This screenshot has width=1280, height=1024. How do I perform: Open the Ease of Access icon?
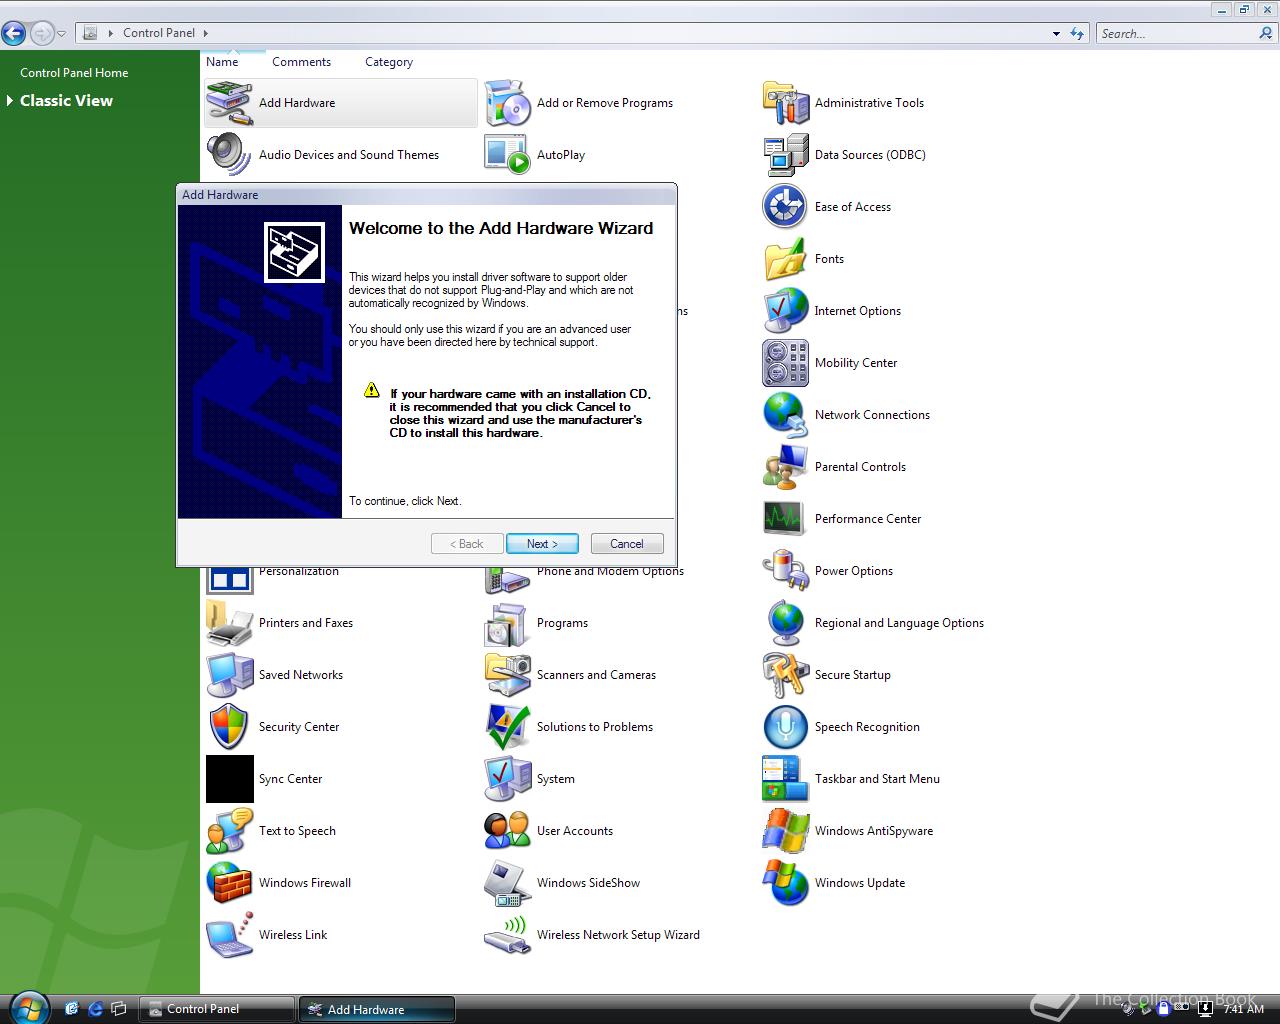785,207
